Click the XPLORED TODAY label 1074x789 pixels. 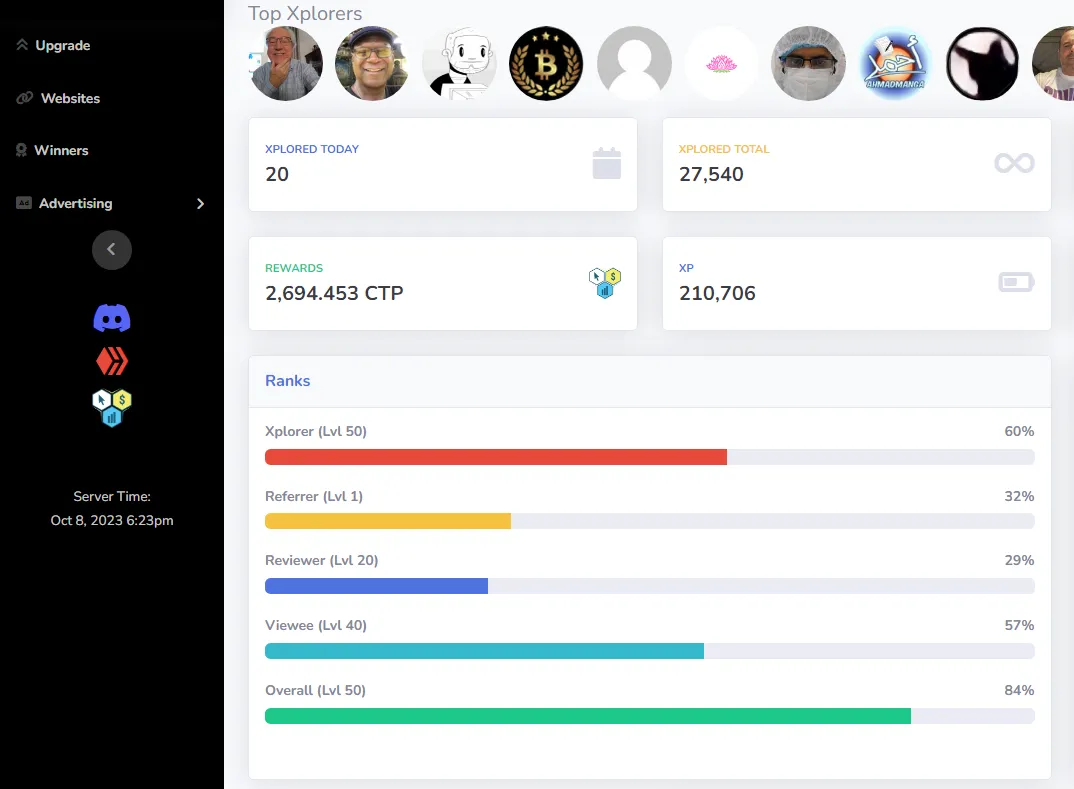pyautogui.click(x=312, y=149)
